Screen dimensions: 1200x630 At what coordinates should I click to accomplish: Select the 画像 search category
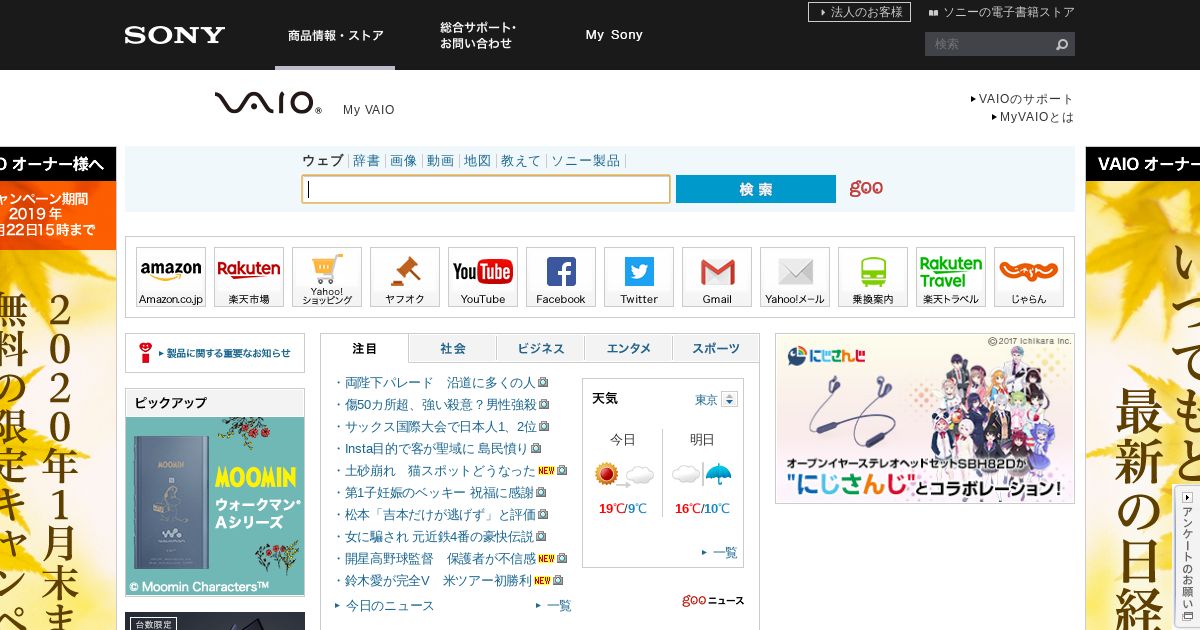pyautogui.click(x=403, y=160)
